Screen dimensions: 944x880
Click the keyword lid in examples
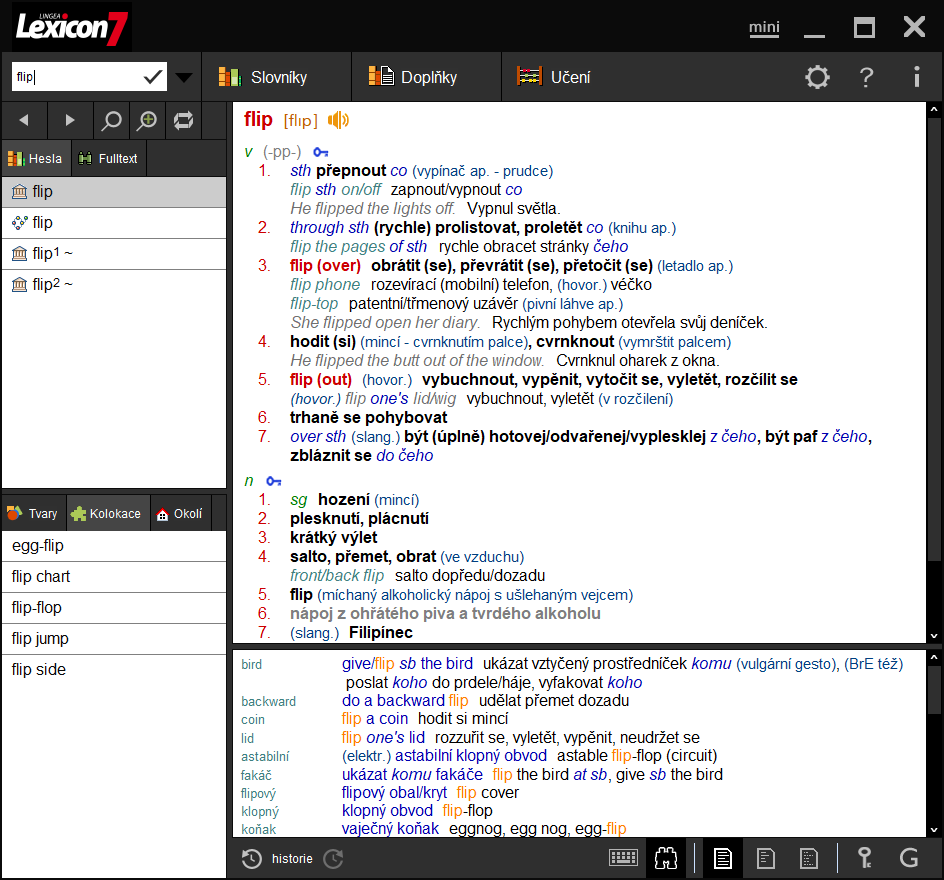coord(247,738)
